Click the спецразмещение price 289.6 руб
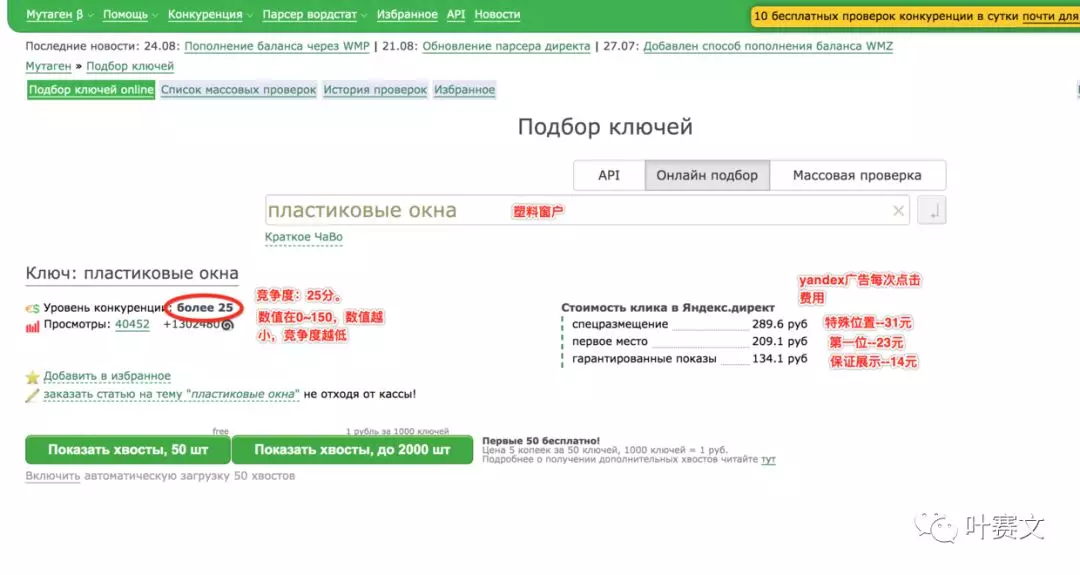The height and width of the screenshot is (575, 1080). tap(780, 324)
